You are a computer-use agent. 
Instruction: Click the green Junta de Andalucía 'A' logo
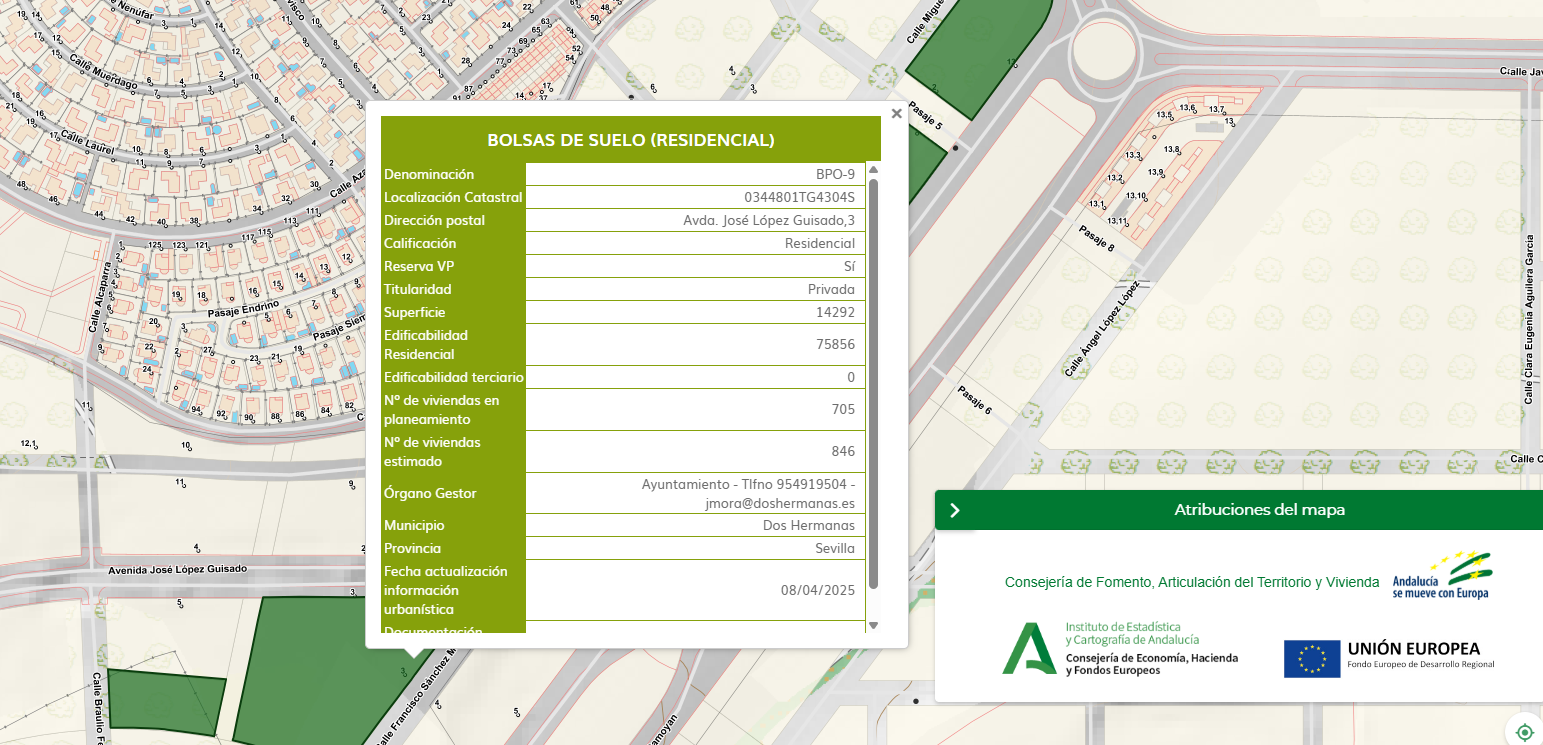(1029, 648)
